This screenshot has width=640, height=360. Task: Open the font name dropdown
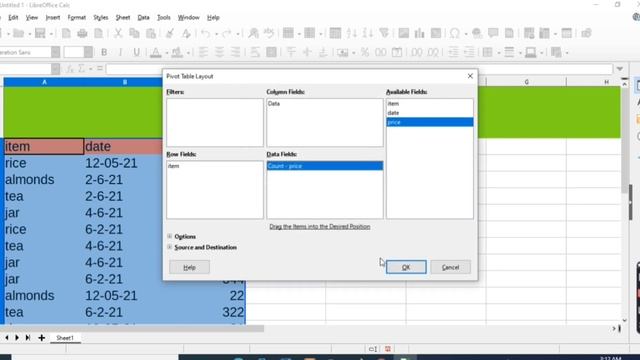(56, 52)
